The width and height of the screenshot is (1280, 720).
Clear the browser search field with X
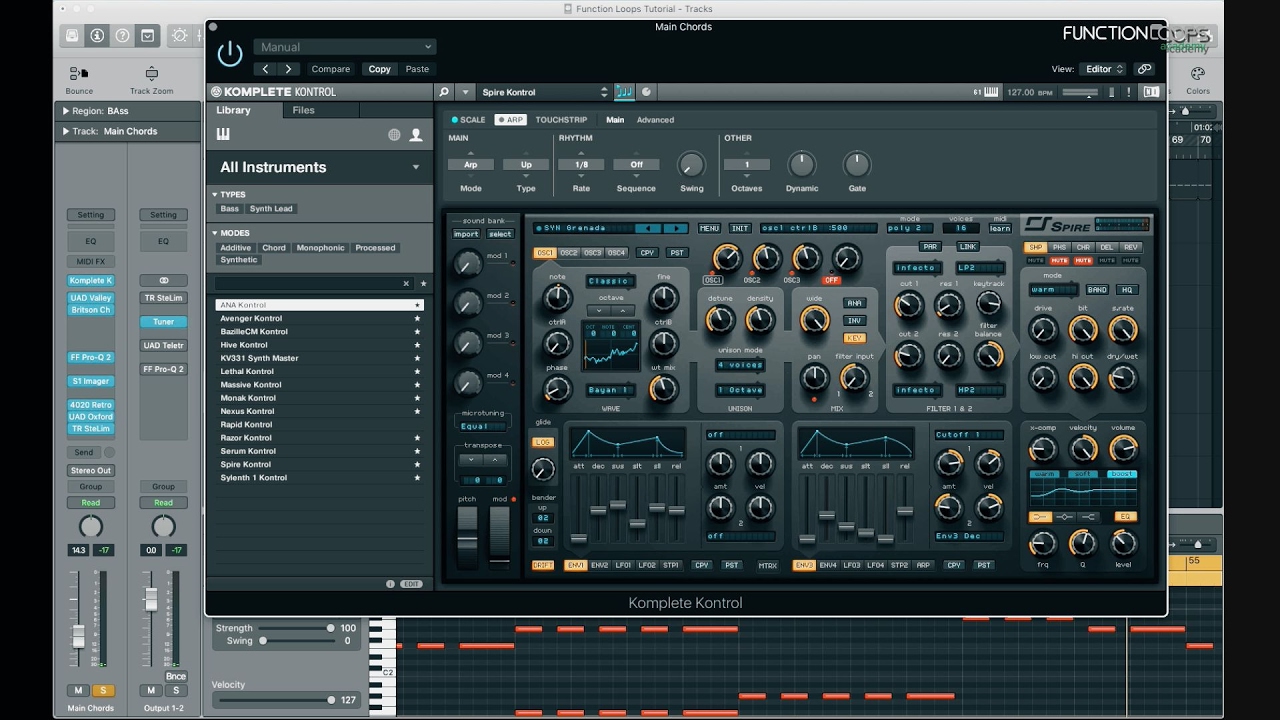(x=406, y=284)
